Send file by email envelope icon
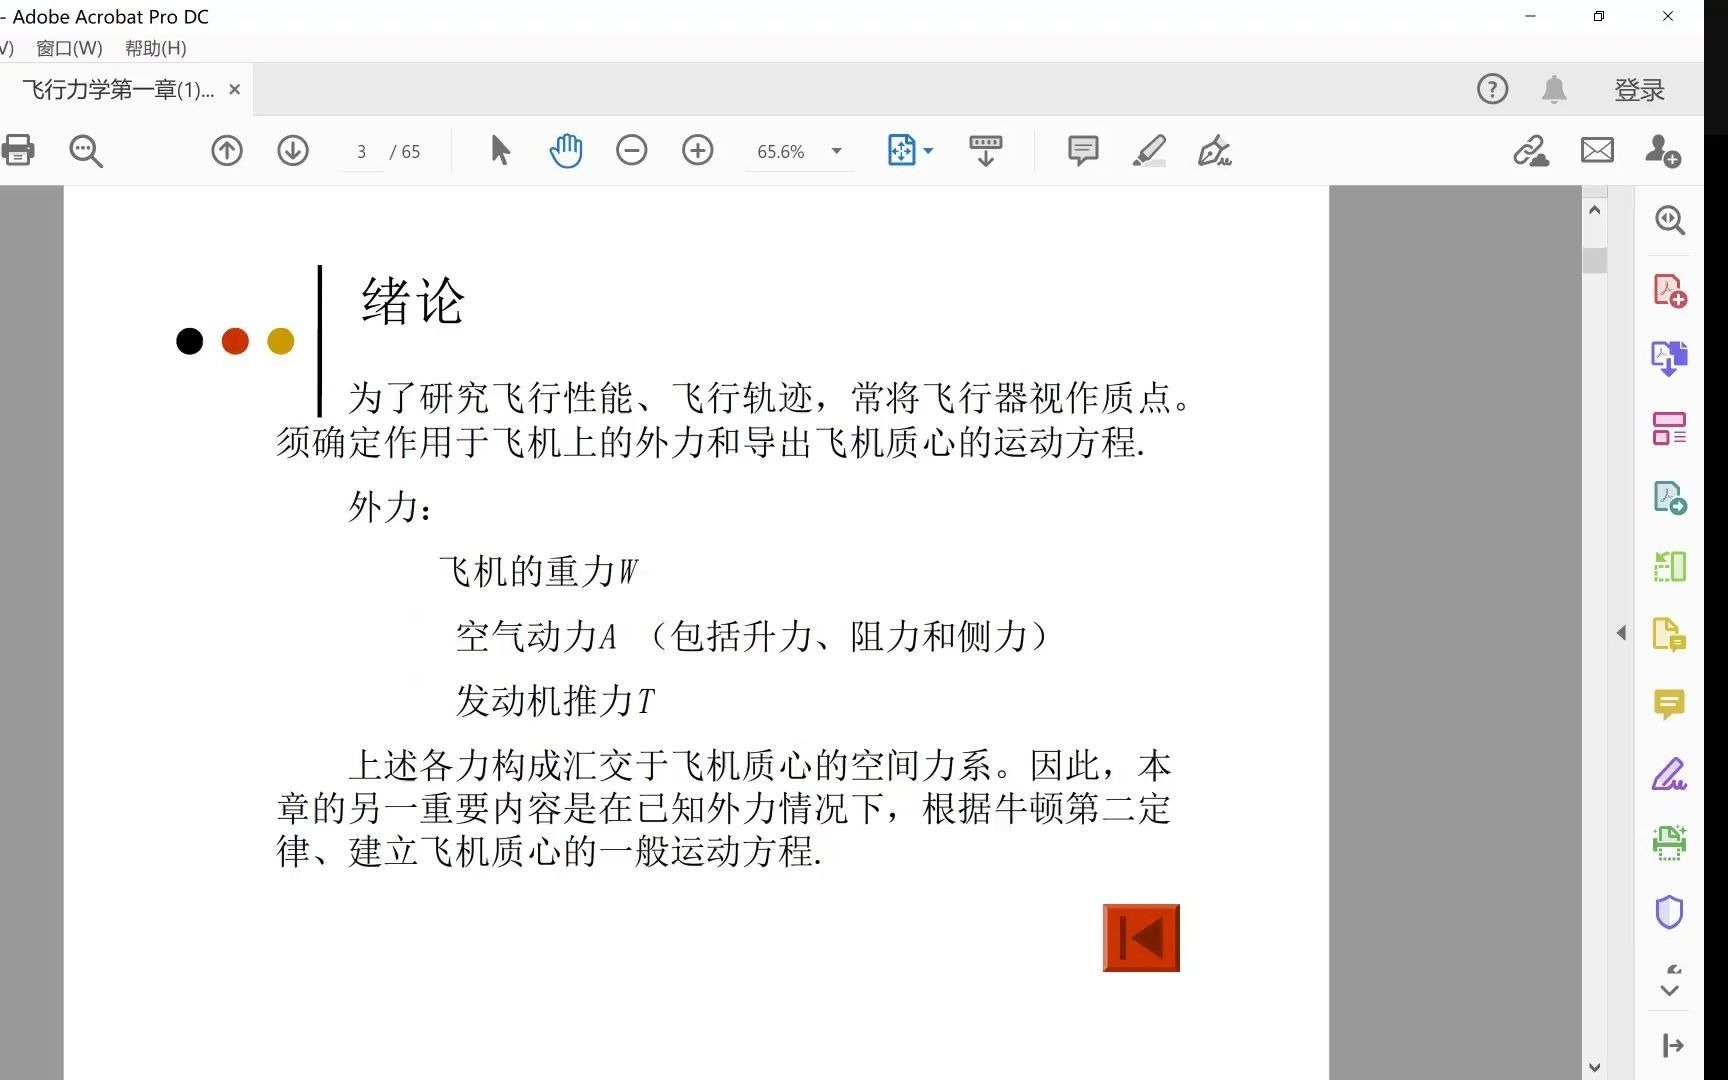This screenshot has height=1080, width=1728. [1597, 151]
